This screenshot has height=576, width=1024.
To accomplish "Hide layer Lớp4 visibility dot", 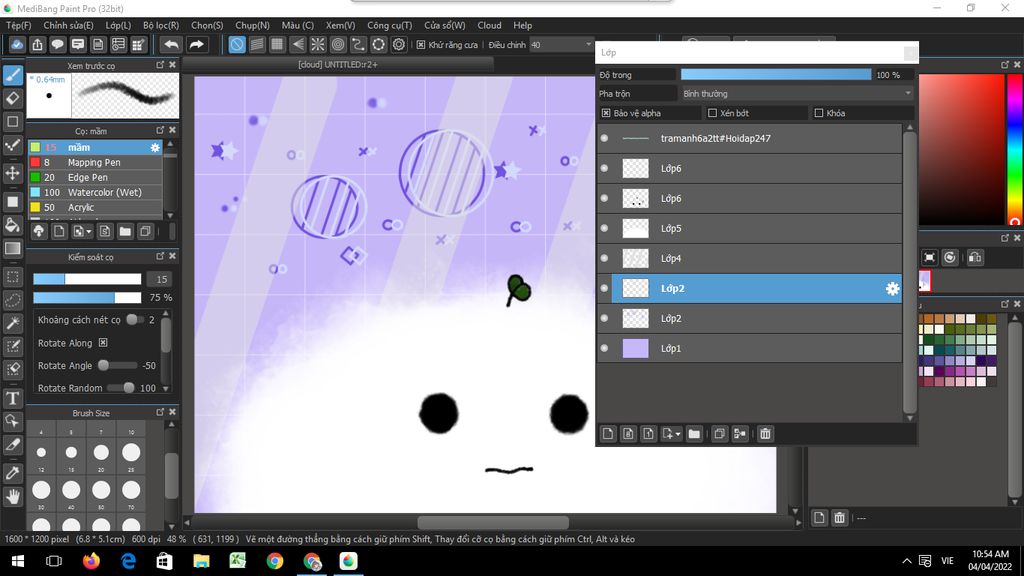I will click(x=604, y=259).
